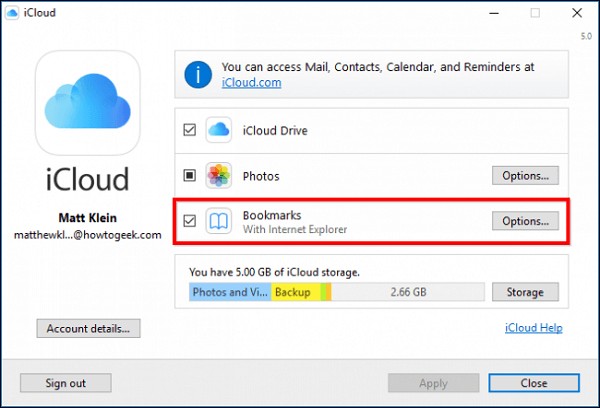The height and width of the screenshot is (408, 600).
Task: Click the Bookmarks book icon
Action: [219, 221]
